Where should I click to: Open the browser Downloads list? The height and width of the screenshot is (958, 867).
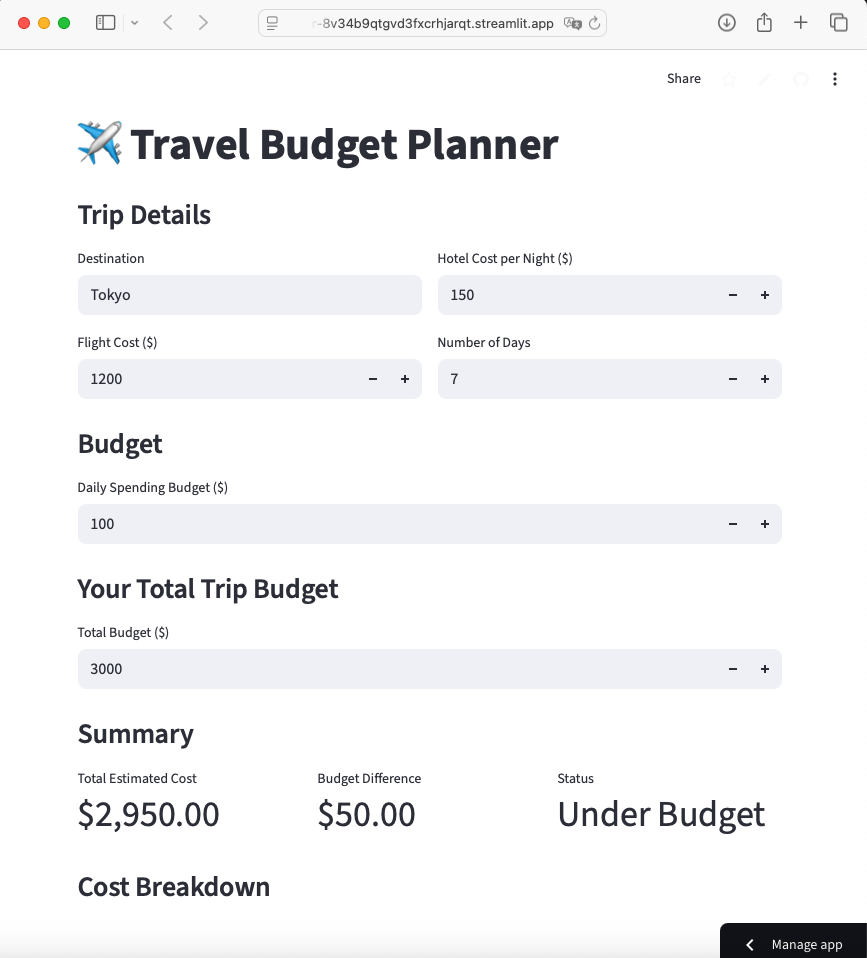coord(727,22)
